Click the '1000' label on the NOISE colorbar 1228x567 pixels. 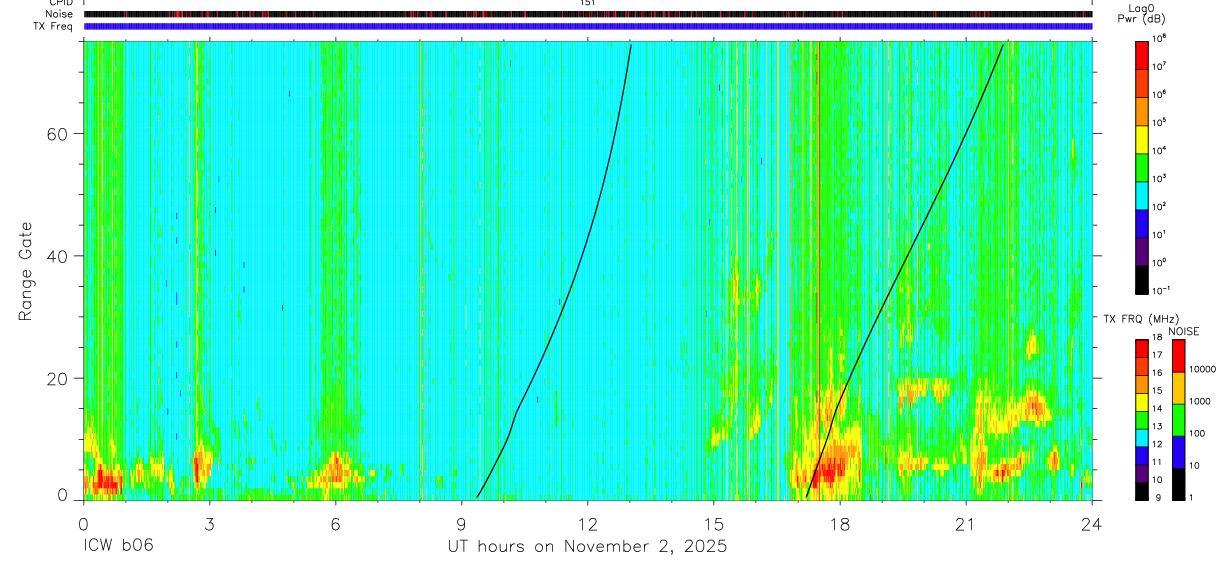(1200, 403)
